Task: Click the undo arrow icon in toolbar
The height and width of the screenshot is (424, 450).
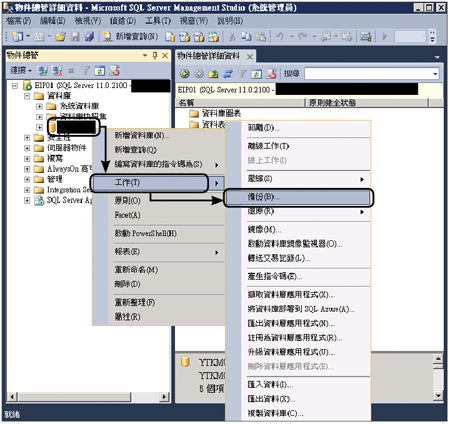Action: click(280, 36)
